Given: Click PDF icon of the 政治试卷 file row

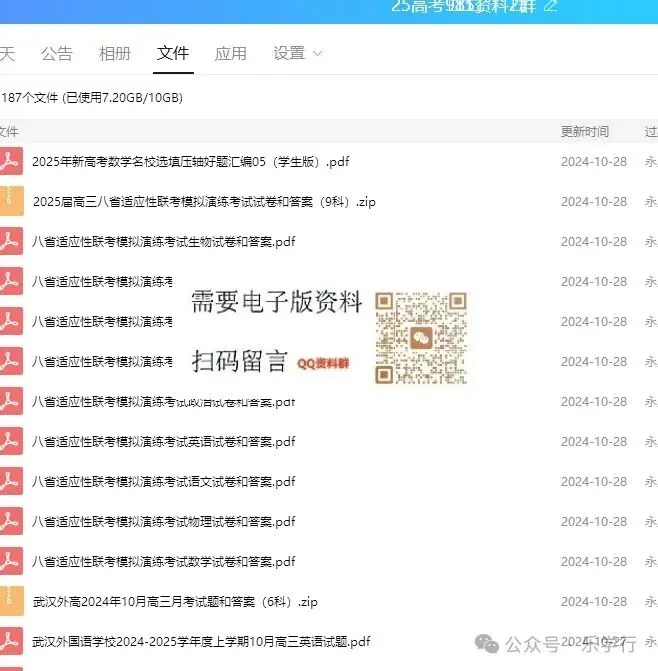Looking at the screenshot, I should [11, 401].
